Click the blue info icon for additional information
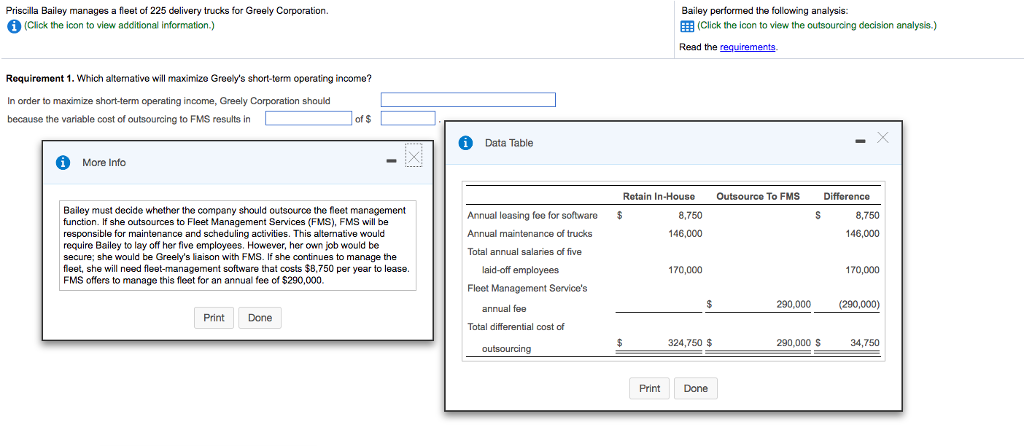This screenshot has width=1024, height=446. click(x=14, y=26)
